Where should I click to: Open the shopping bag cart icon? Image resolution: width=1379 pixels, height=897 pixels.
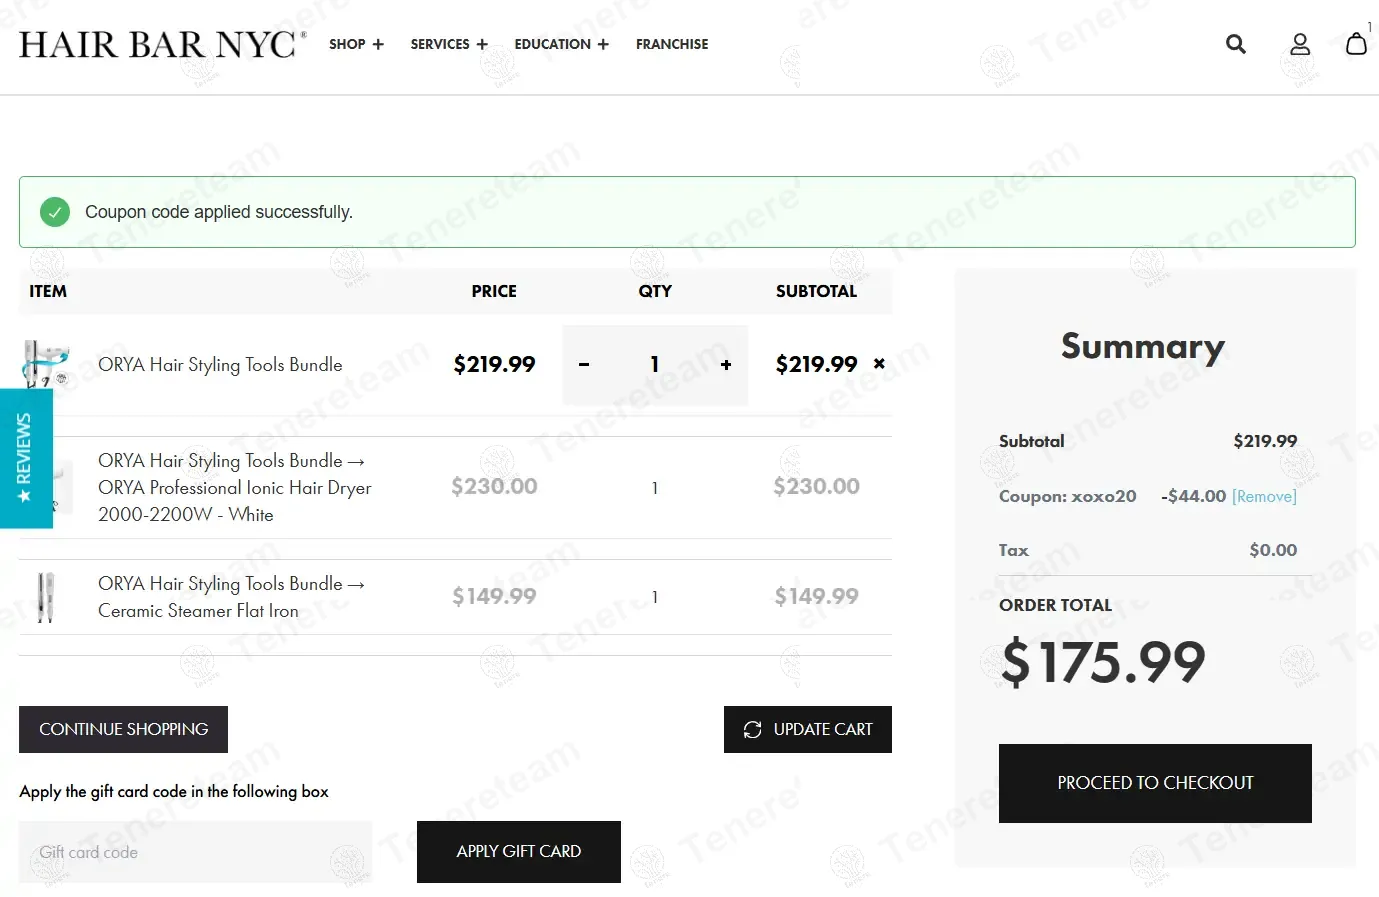1356,43
